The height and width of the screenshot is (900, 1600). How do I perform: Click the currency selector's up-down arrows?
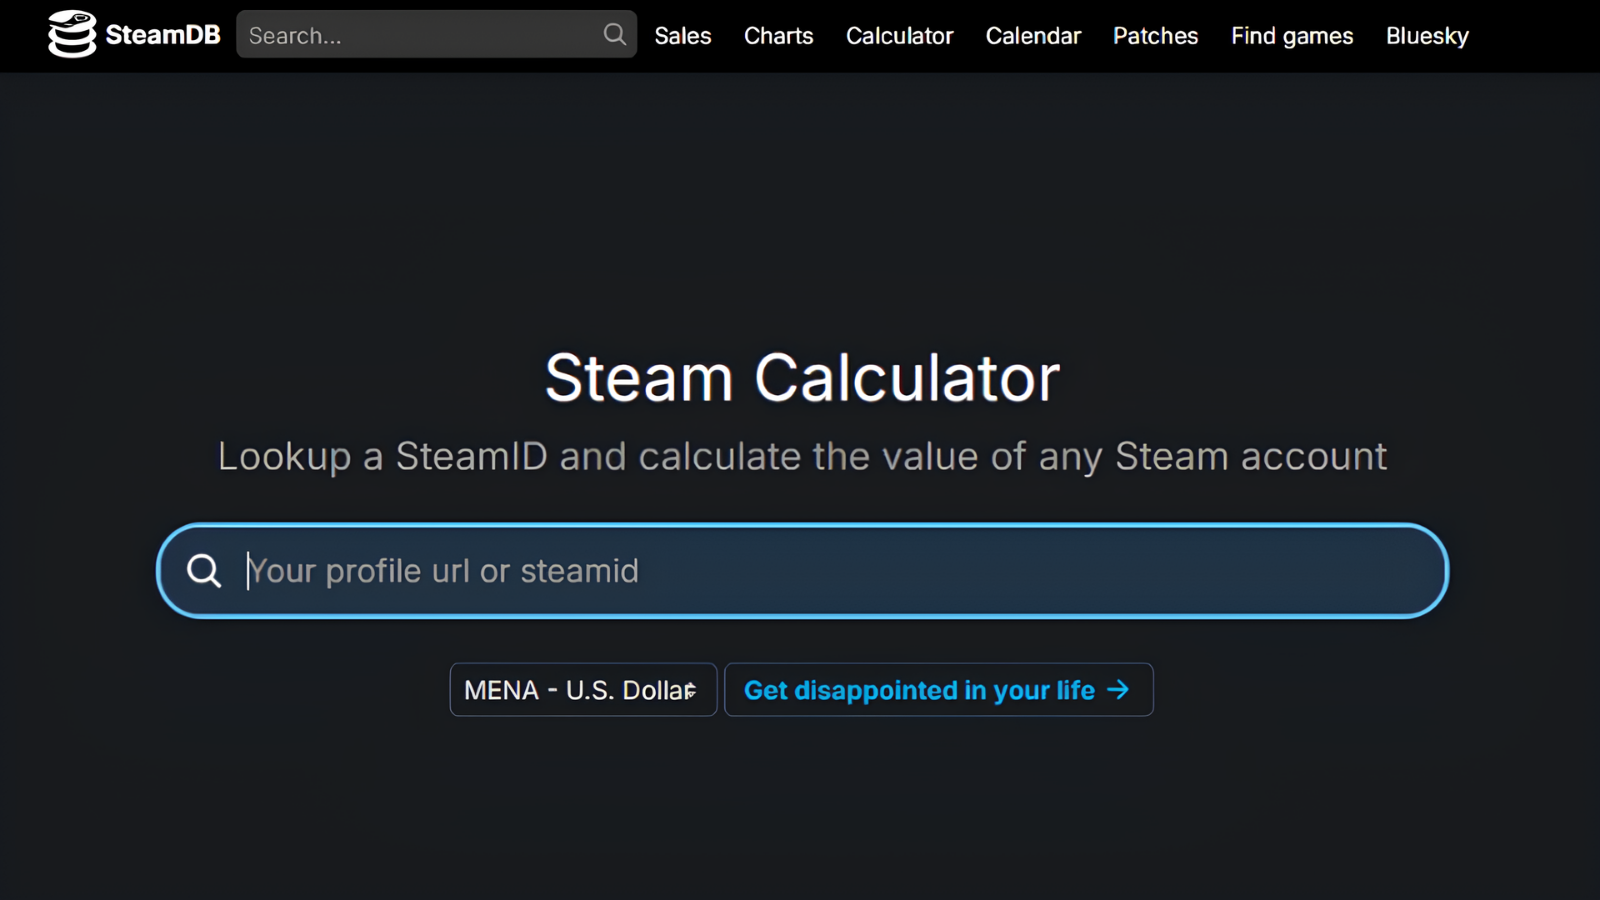pyautogui.click(x=691, y=690)
